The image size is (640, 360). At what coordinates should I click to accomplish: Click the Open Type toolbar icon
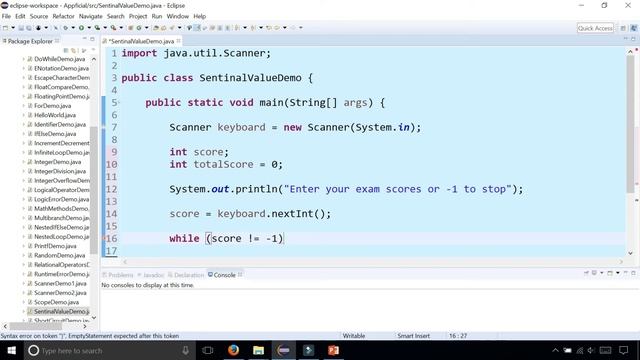pyautogui.click(x=156, y=28)
